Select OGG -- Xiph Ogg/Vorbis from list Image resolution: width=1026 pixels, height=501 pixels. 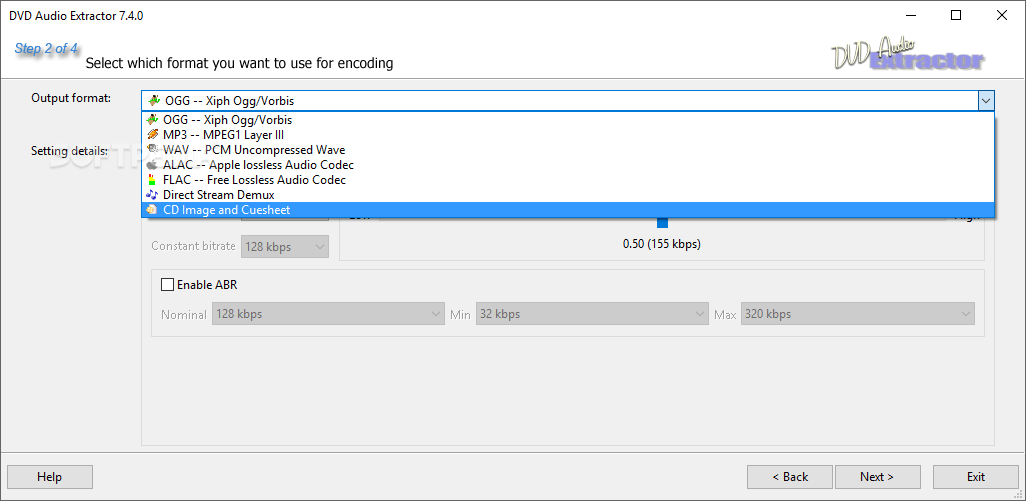568,120
